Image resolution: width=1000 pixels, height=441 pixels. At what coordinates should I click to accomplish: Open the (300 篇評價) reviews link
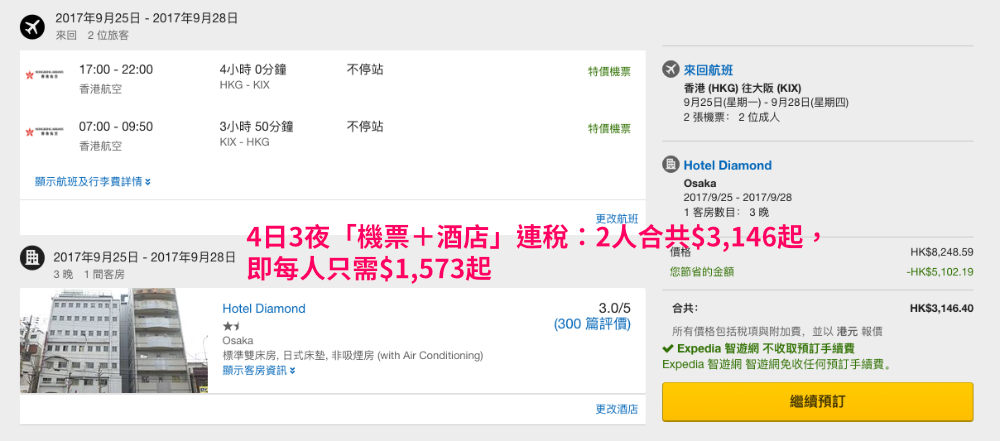point(592,324)
